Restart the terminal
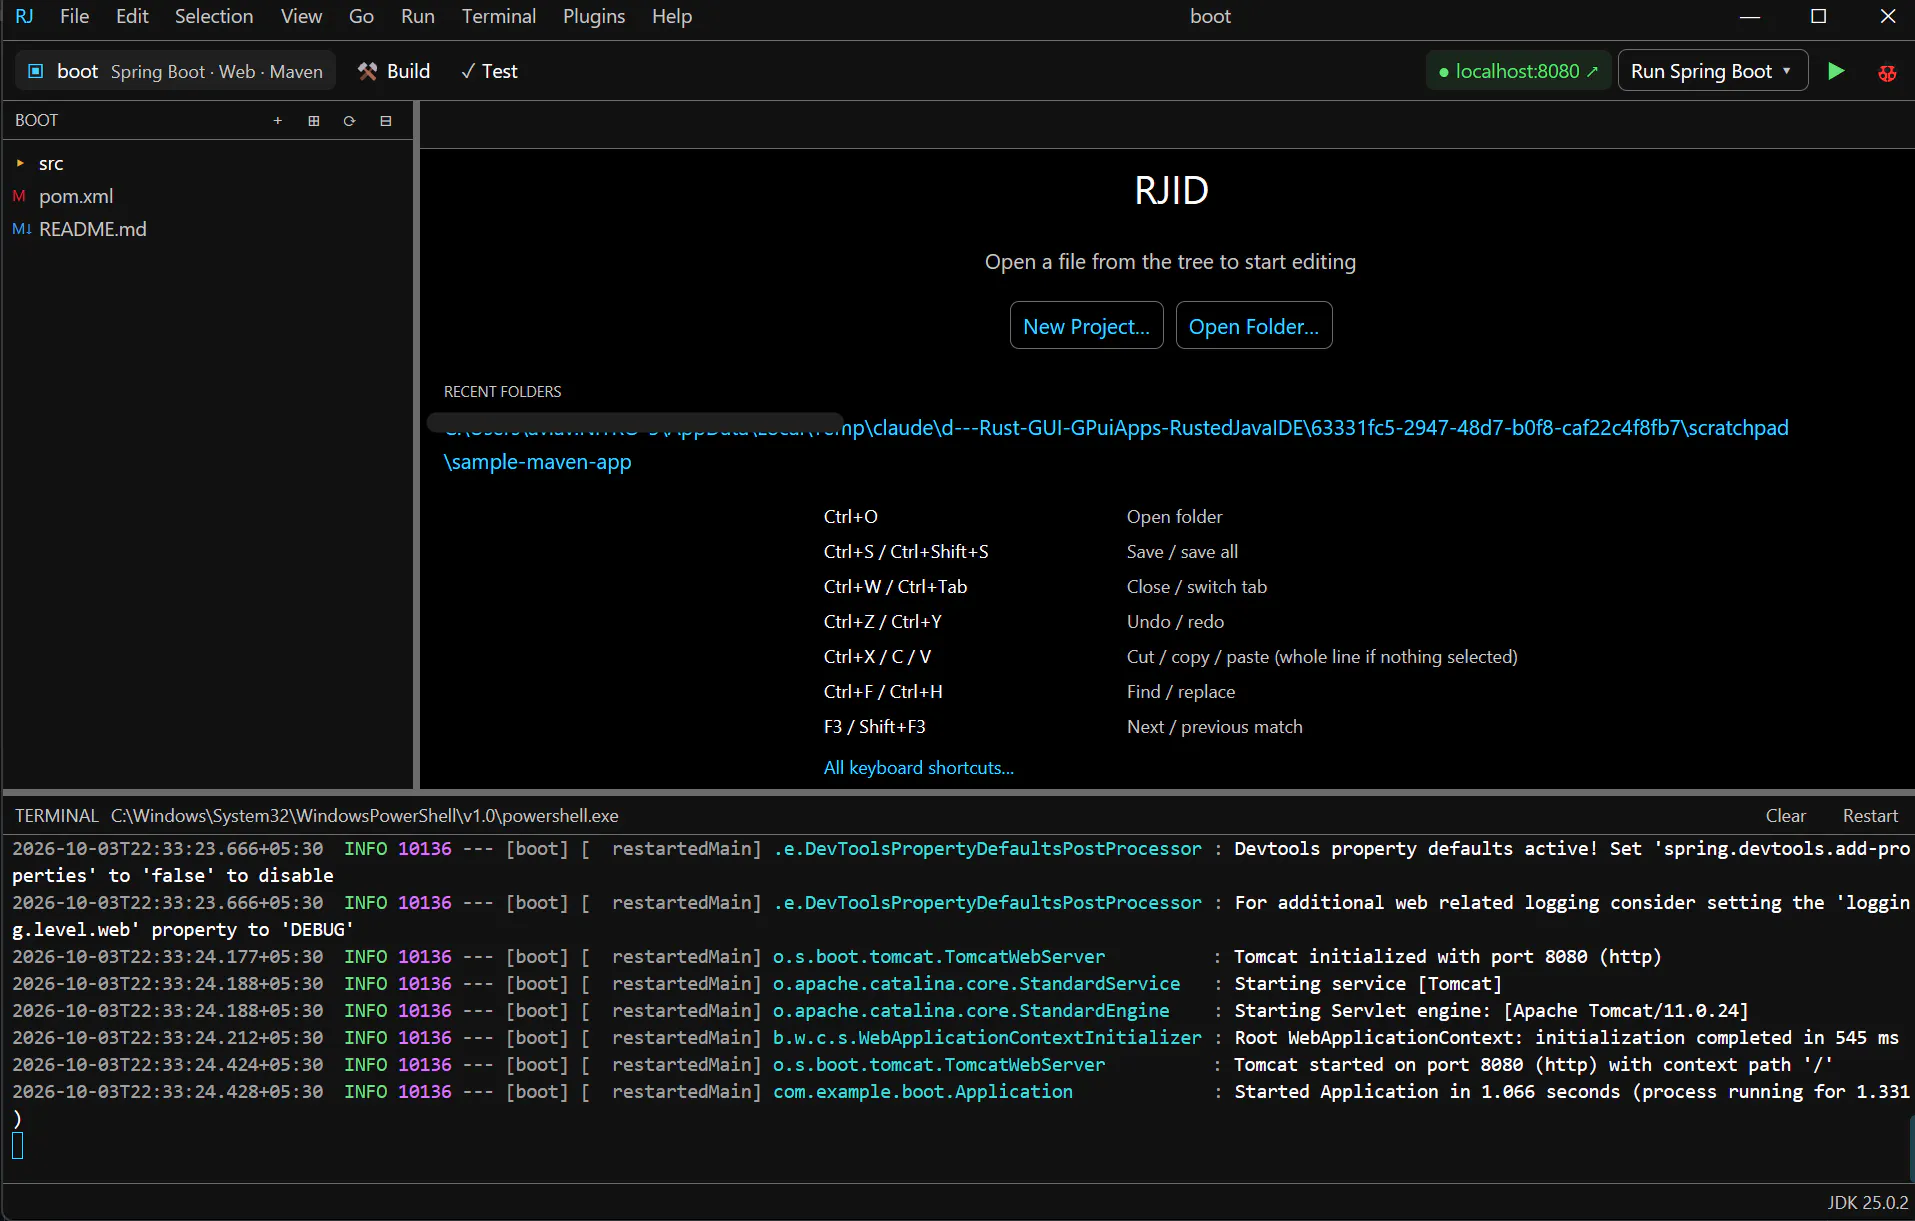Viewport: 1915px width, 1221px height. [x=1870, y=815]
